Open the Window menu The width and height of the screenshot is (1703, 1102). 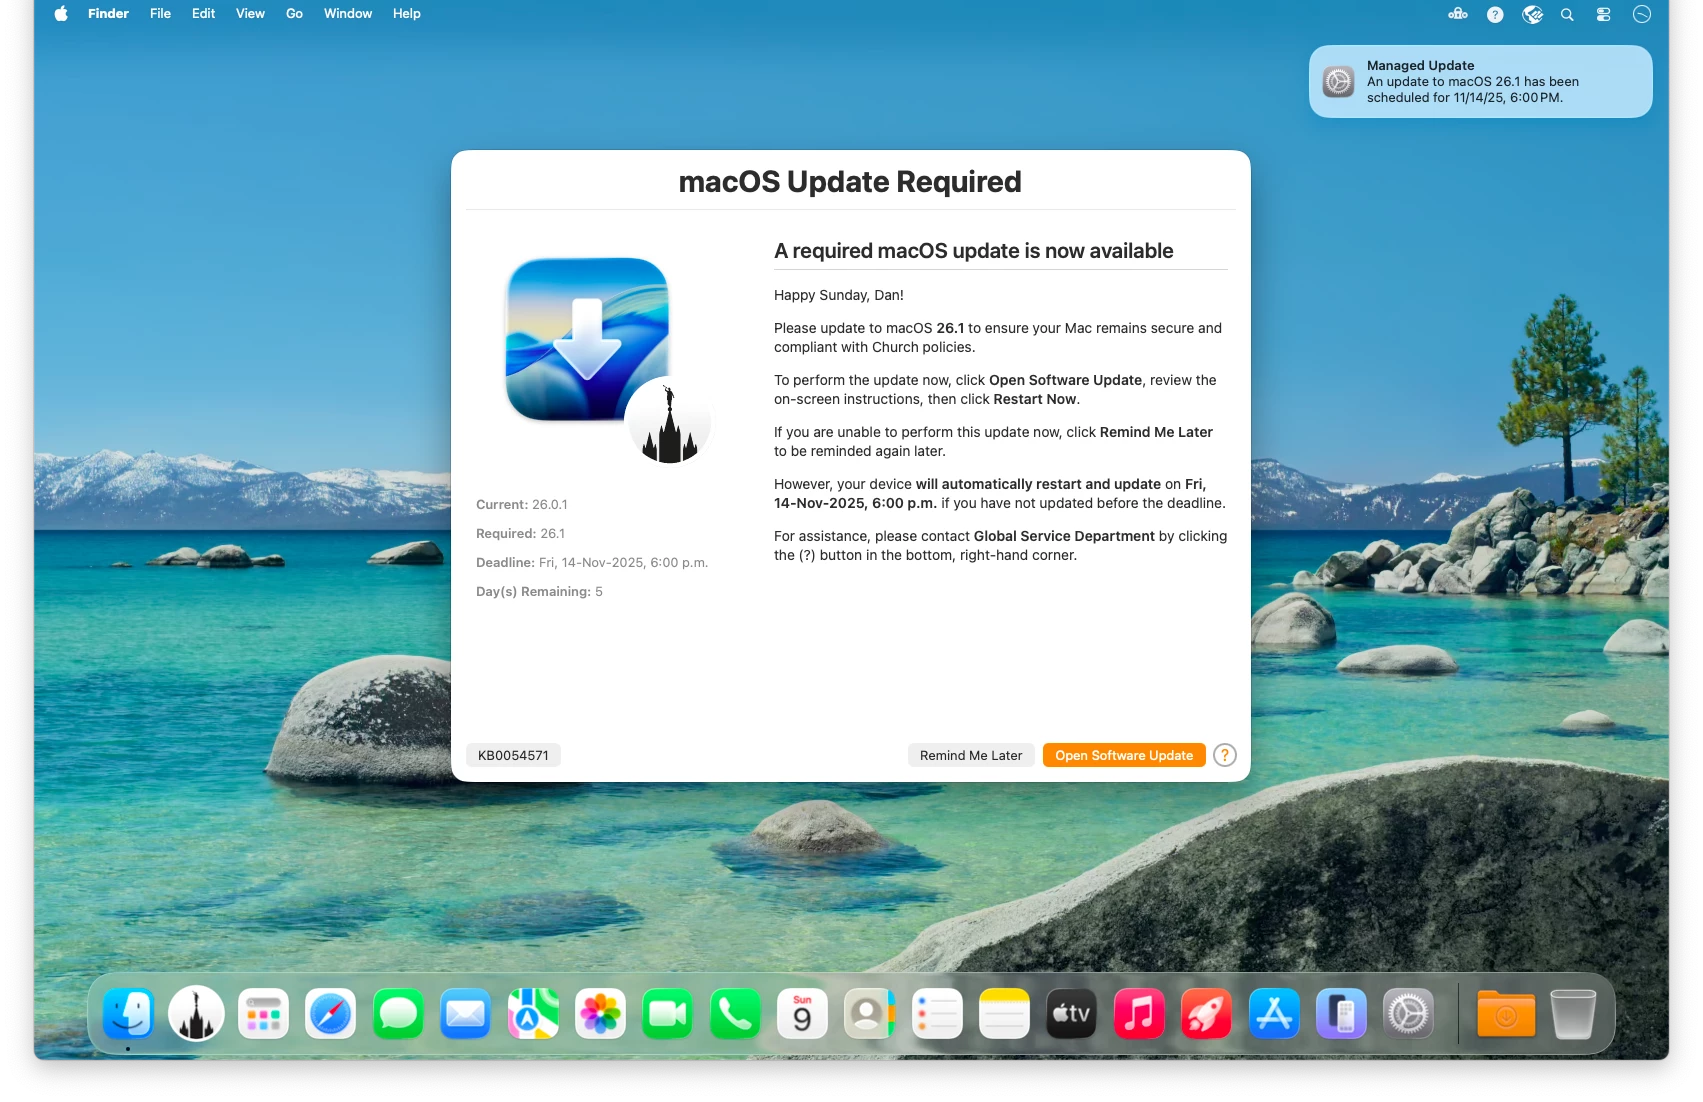click(x=348, y=14)
